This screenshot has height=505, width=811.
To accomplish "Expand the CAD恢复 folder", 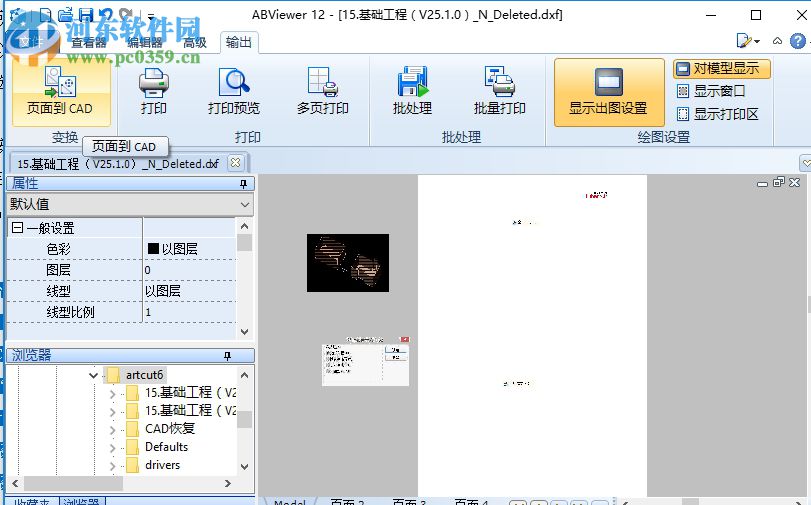I will pos(112,429).
